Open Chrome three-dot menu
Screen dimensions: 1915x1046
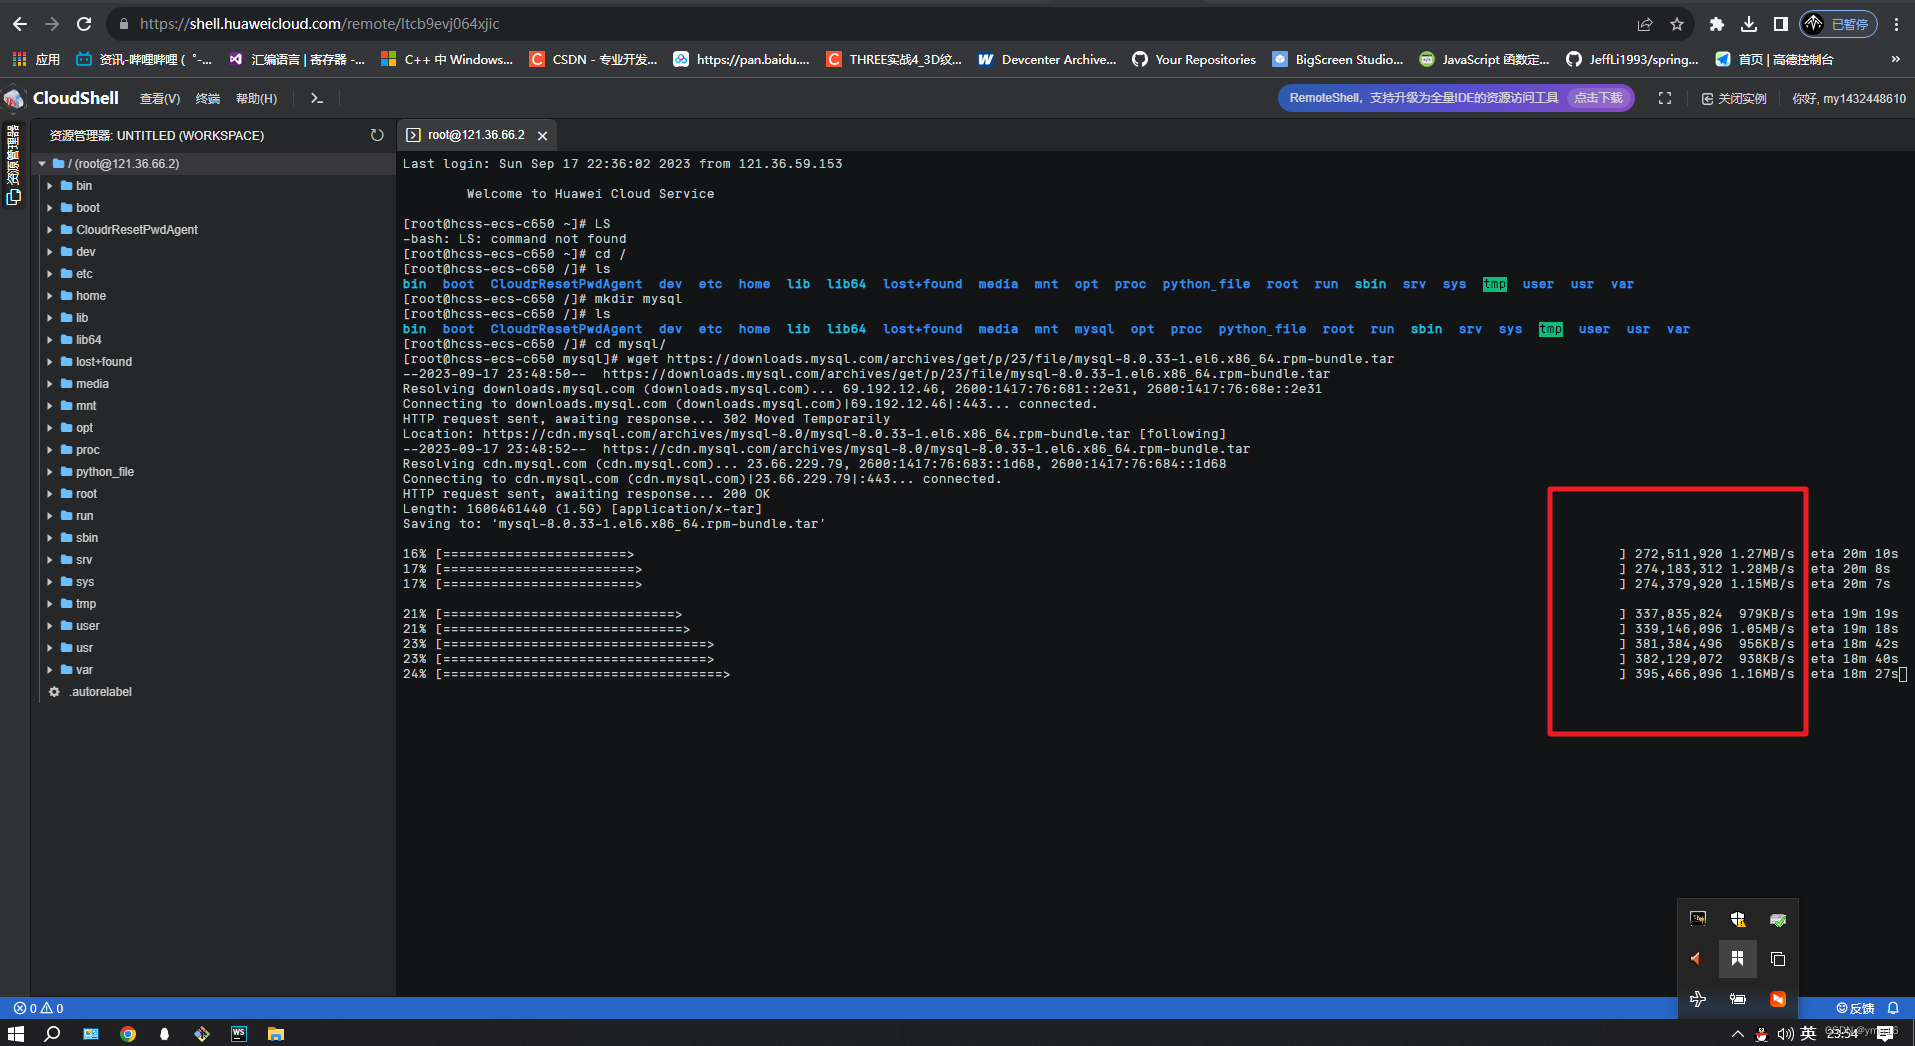click(1896, 24)
